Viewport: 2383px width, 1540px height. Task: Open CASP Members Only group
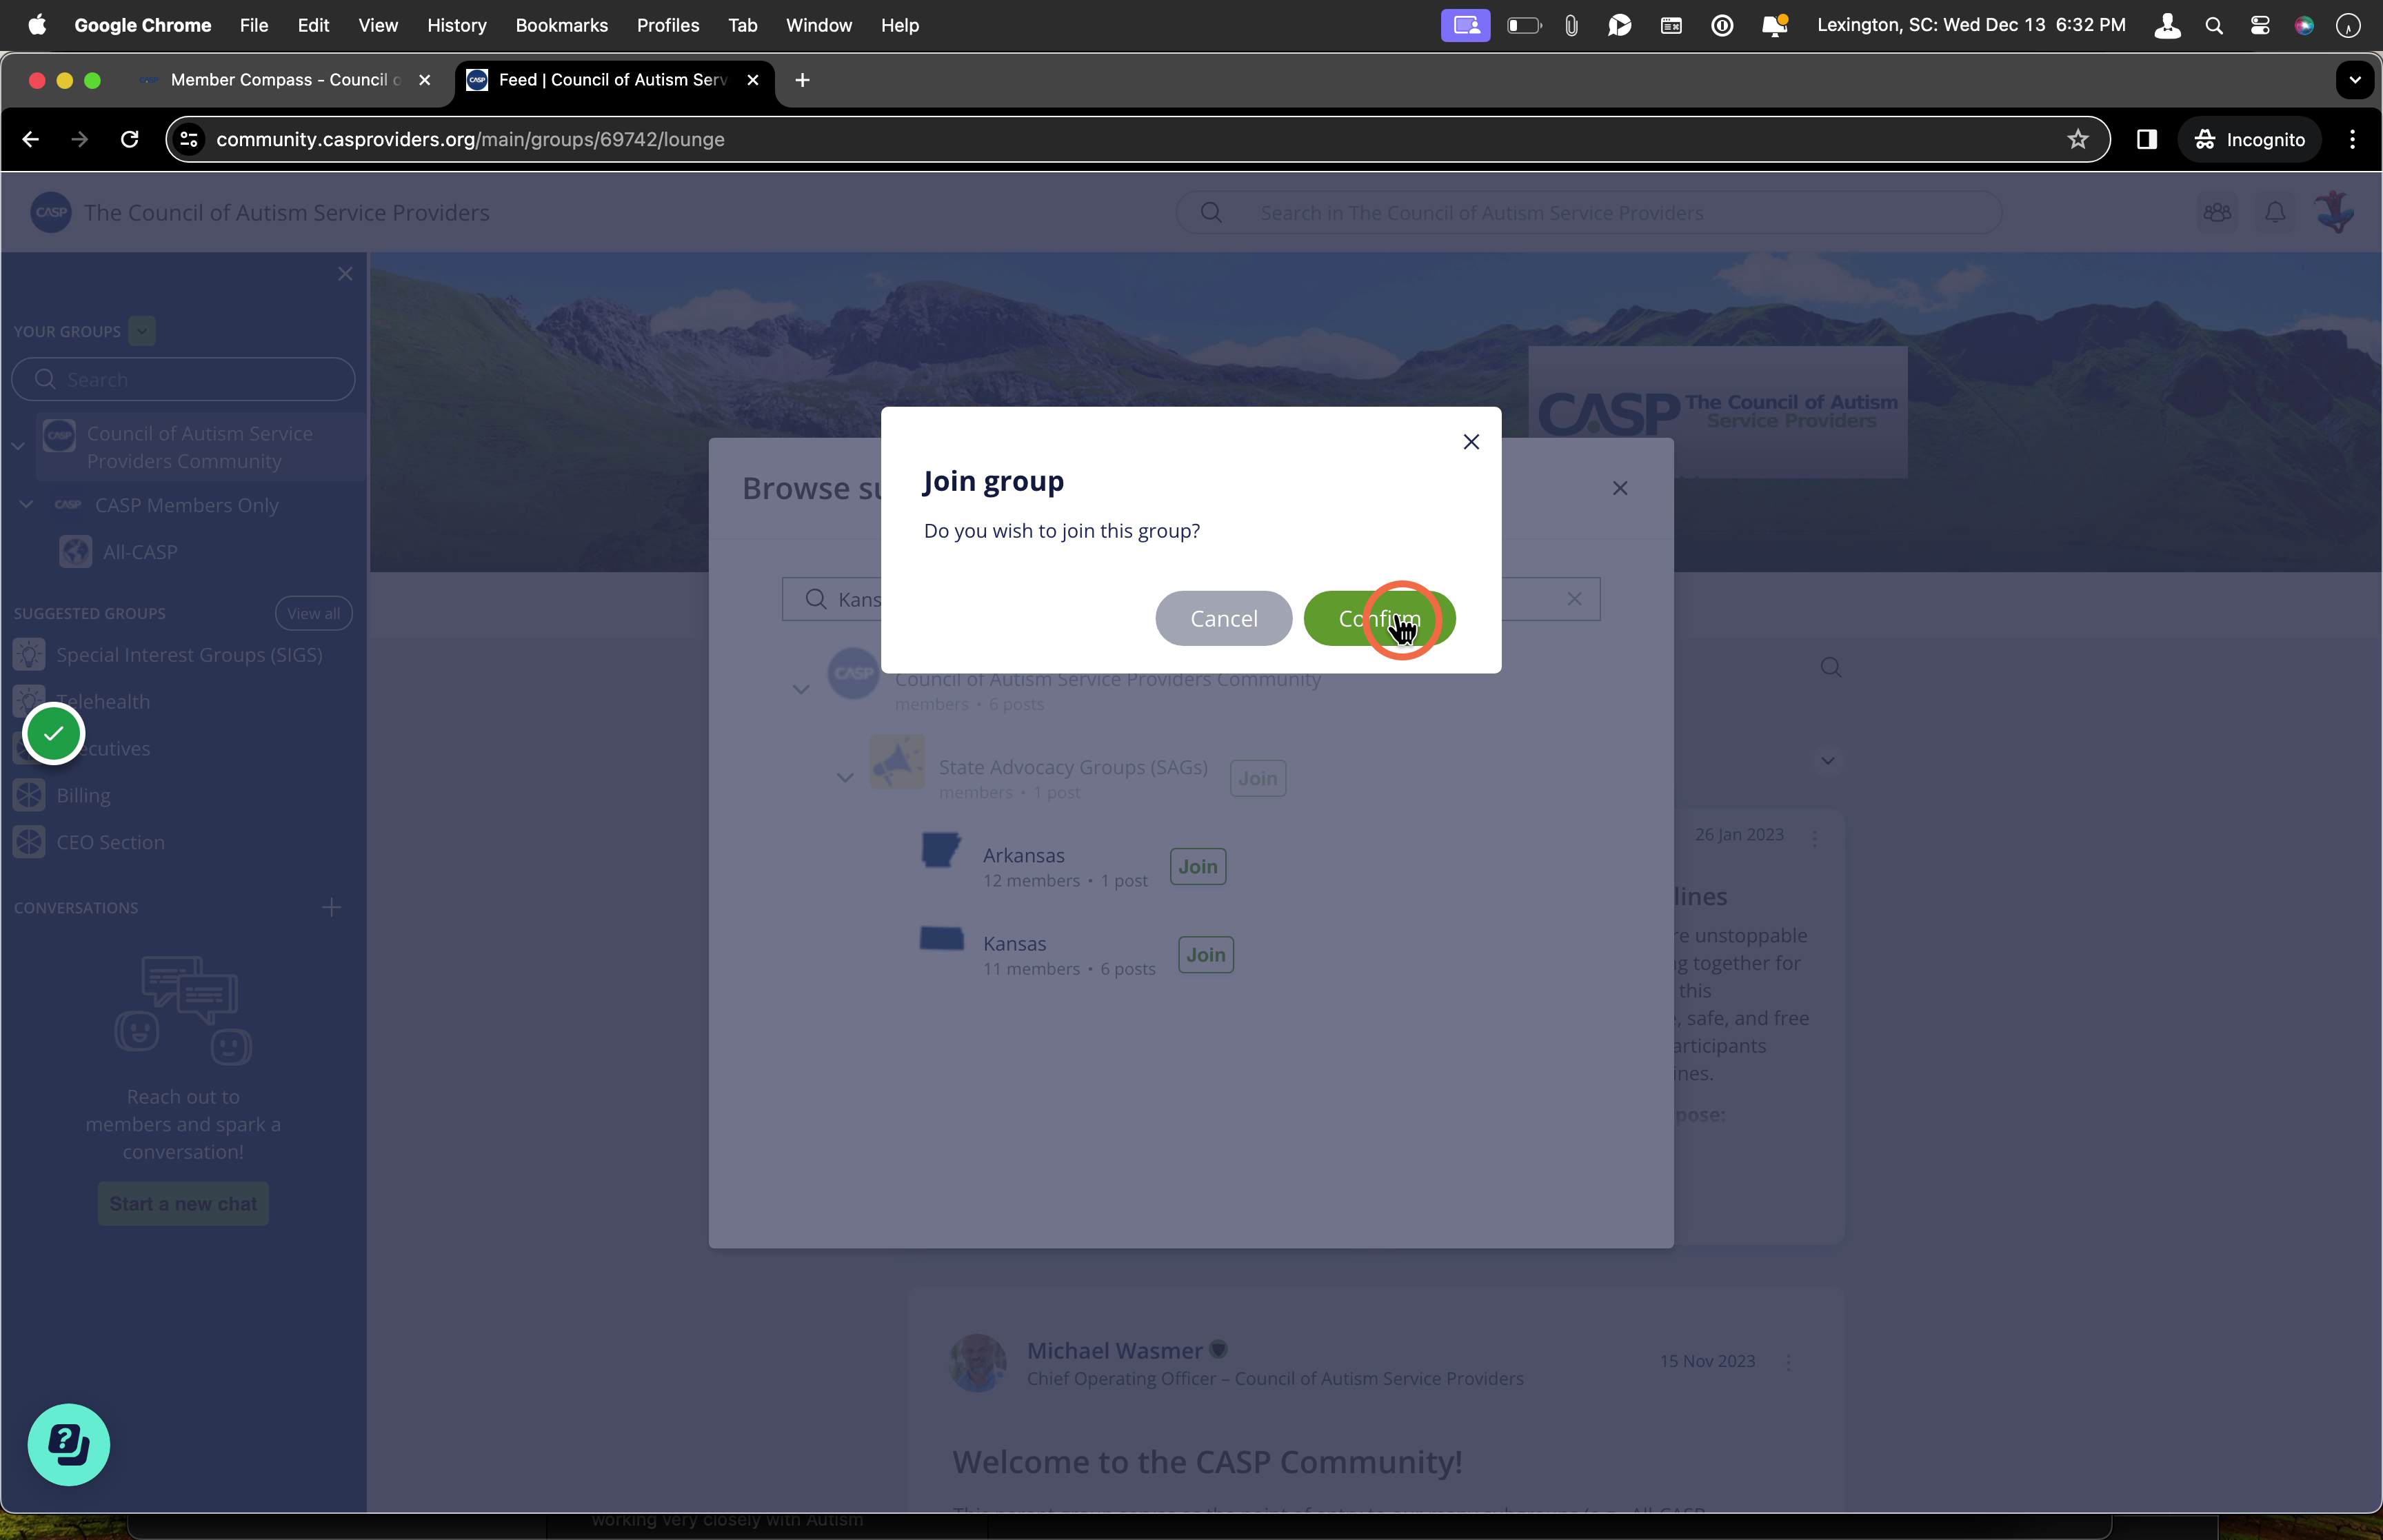(187, 505)
